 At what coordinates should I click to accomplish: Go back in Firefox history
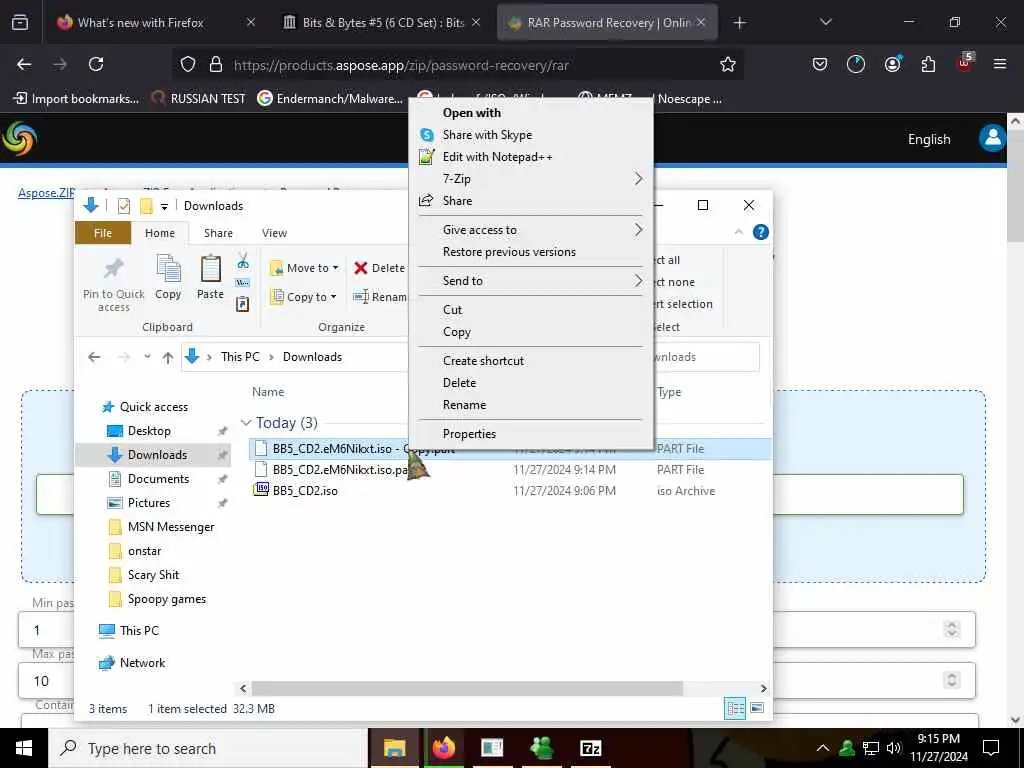click(24, 64)
